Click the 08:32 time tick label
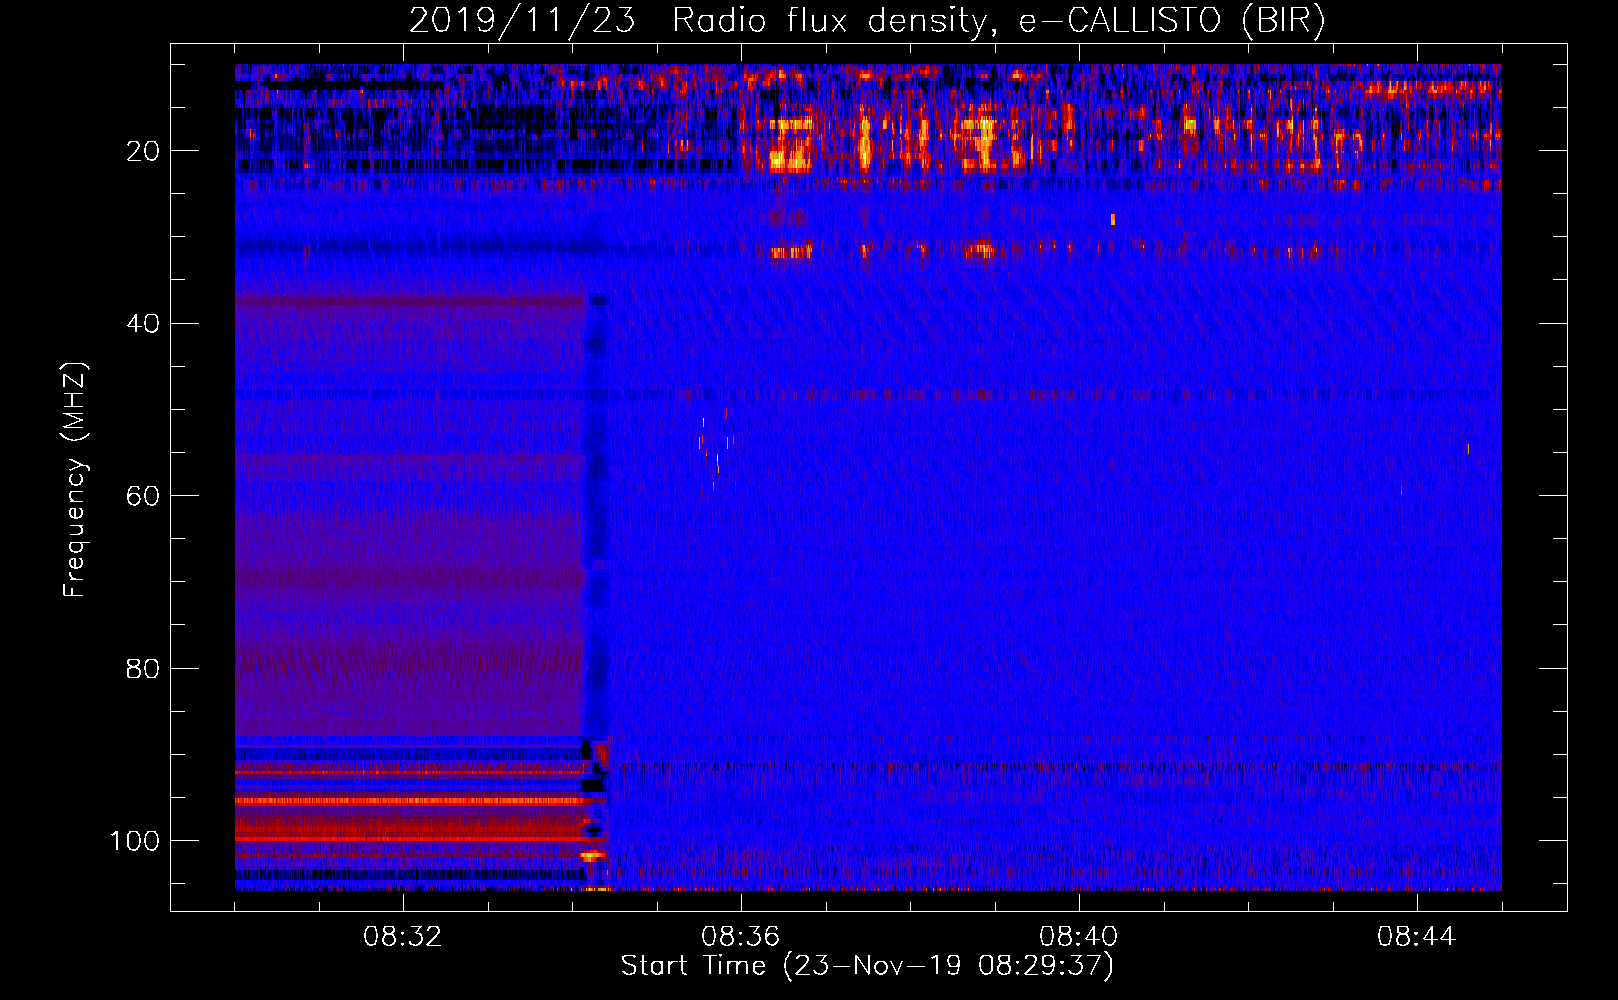 (403, 937)
